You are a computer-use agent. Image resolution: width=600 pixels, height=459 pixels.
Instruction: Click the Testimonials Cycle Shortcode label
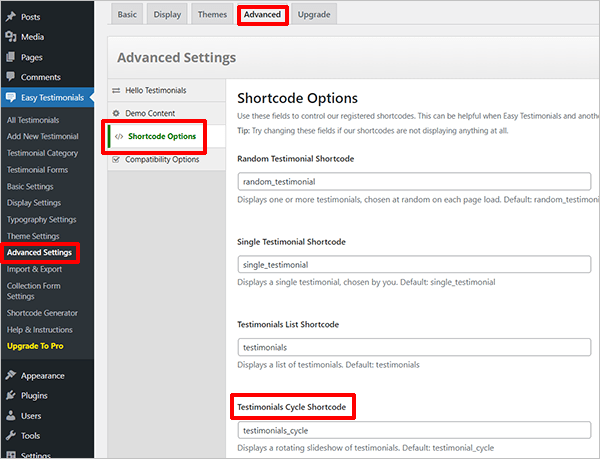[x=292, y=407]
